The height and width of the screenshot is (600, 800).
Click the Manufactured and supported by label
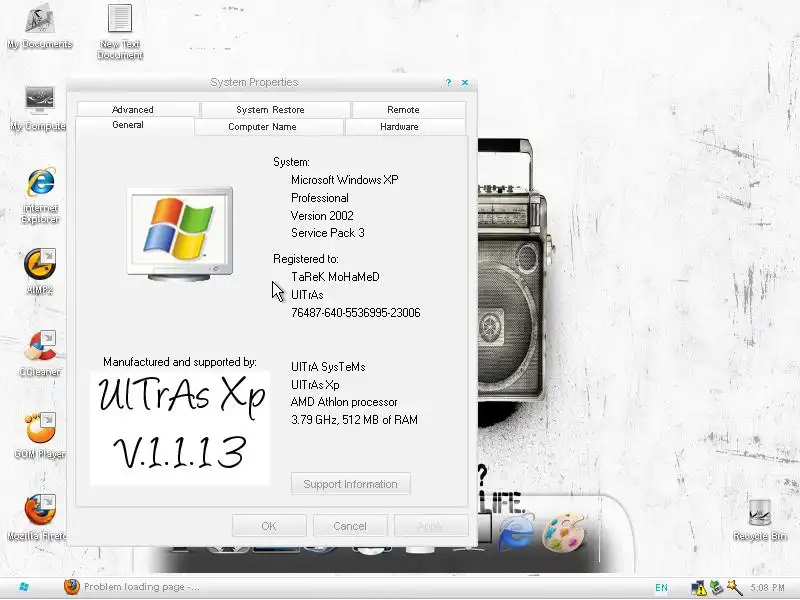(180, 362)
